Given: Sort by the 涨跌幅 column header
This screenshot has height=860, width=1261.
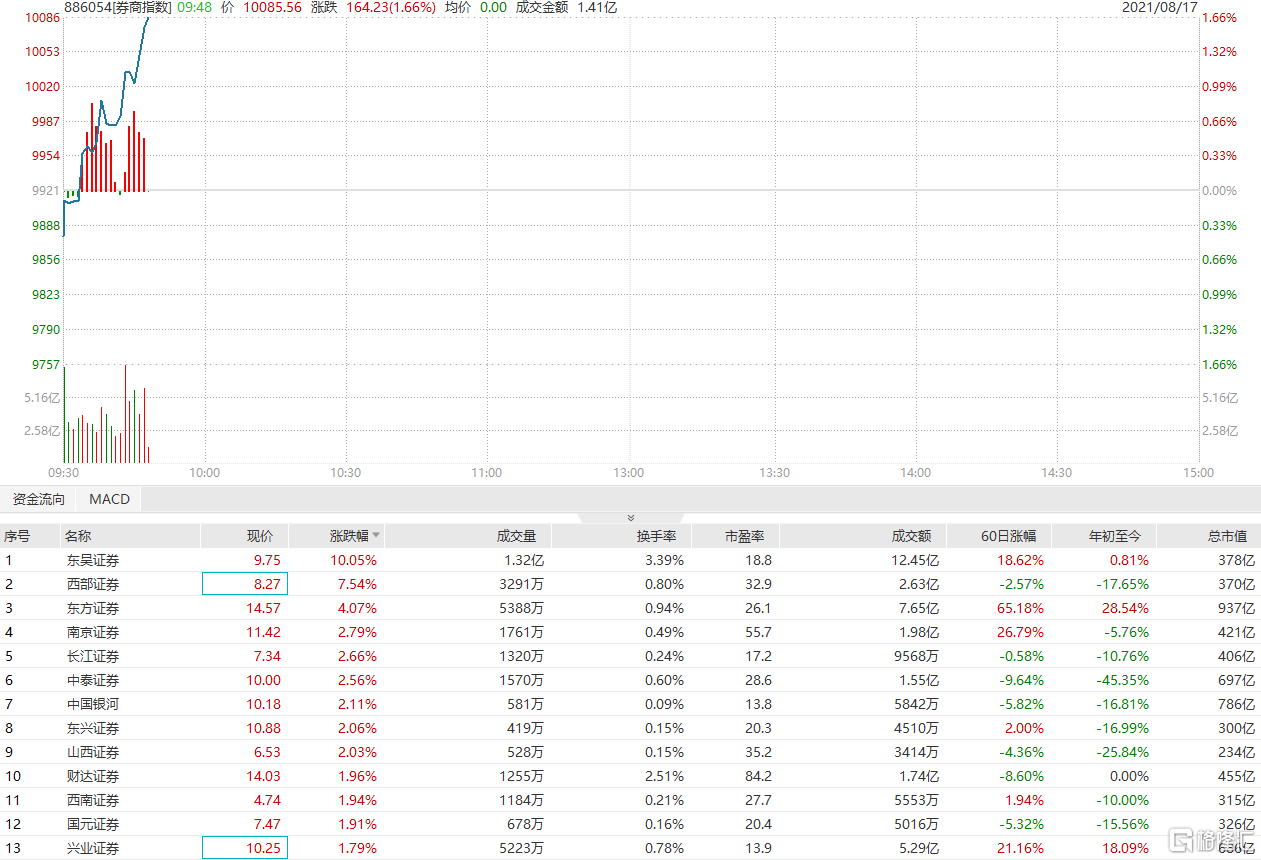Looking at the screenshot, I should [x=349, y=536].
